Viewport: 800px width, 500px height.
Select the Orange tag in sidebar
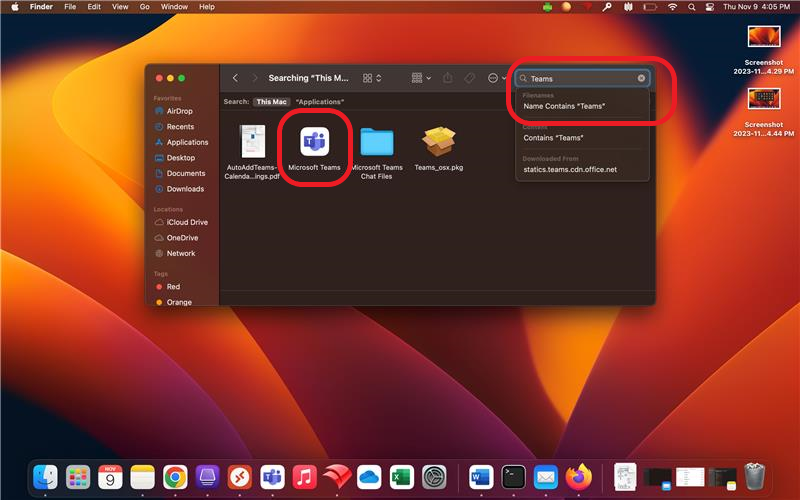[179, 302]
